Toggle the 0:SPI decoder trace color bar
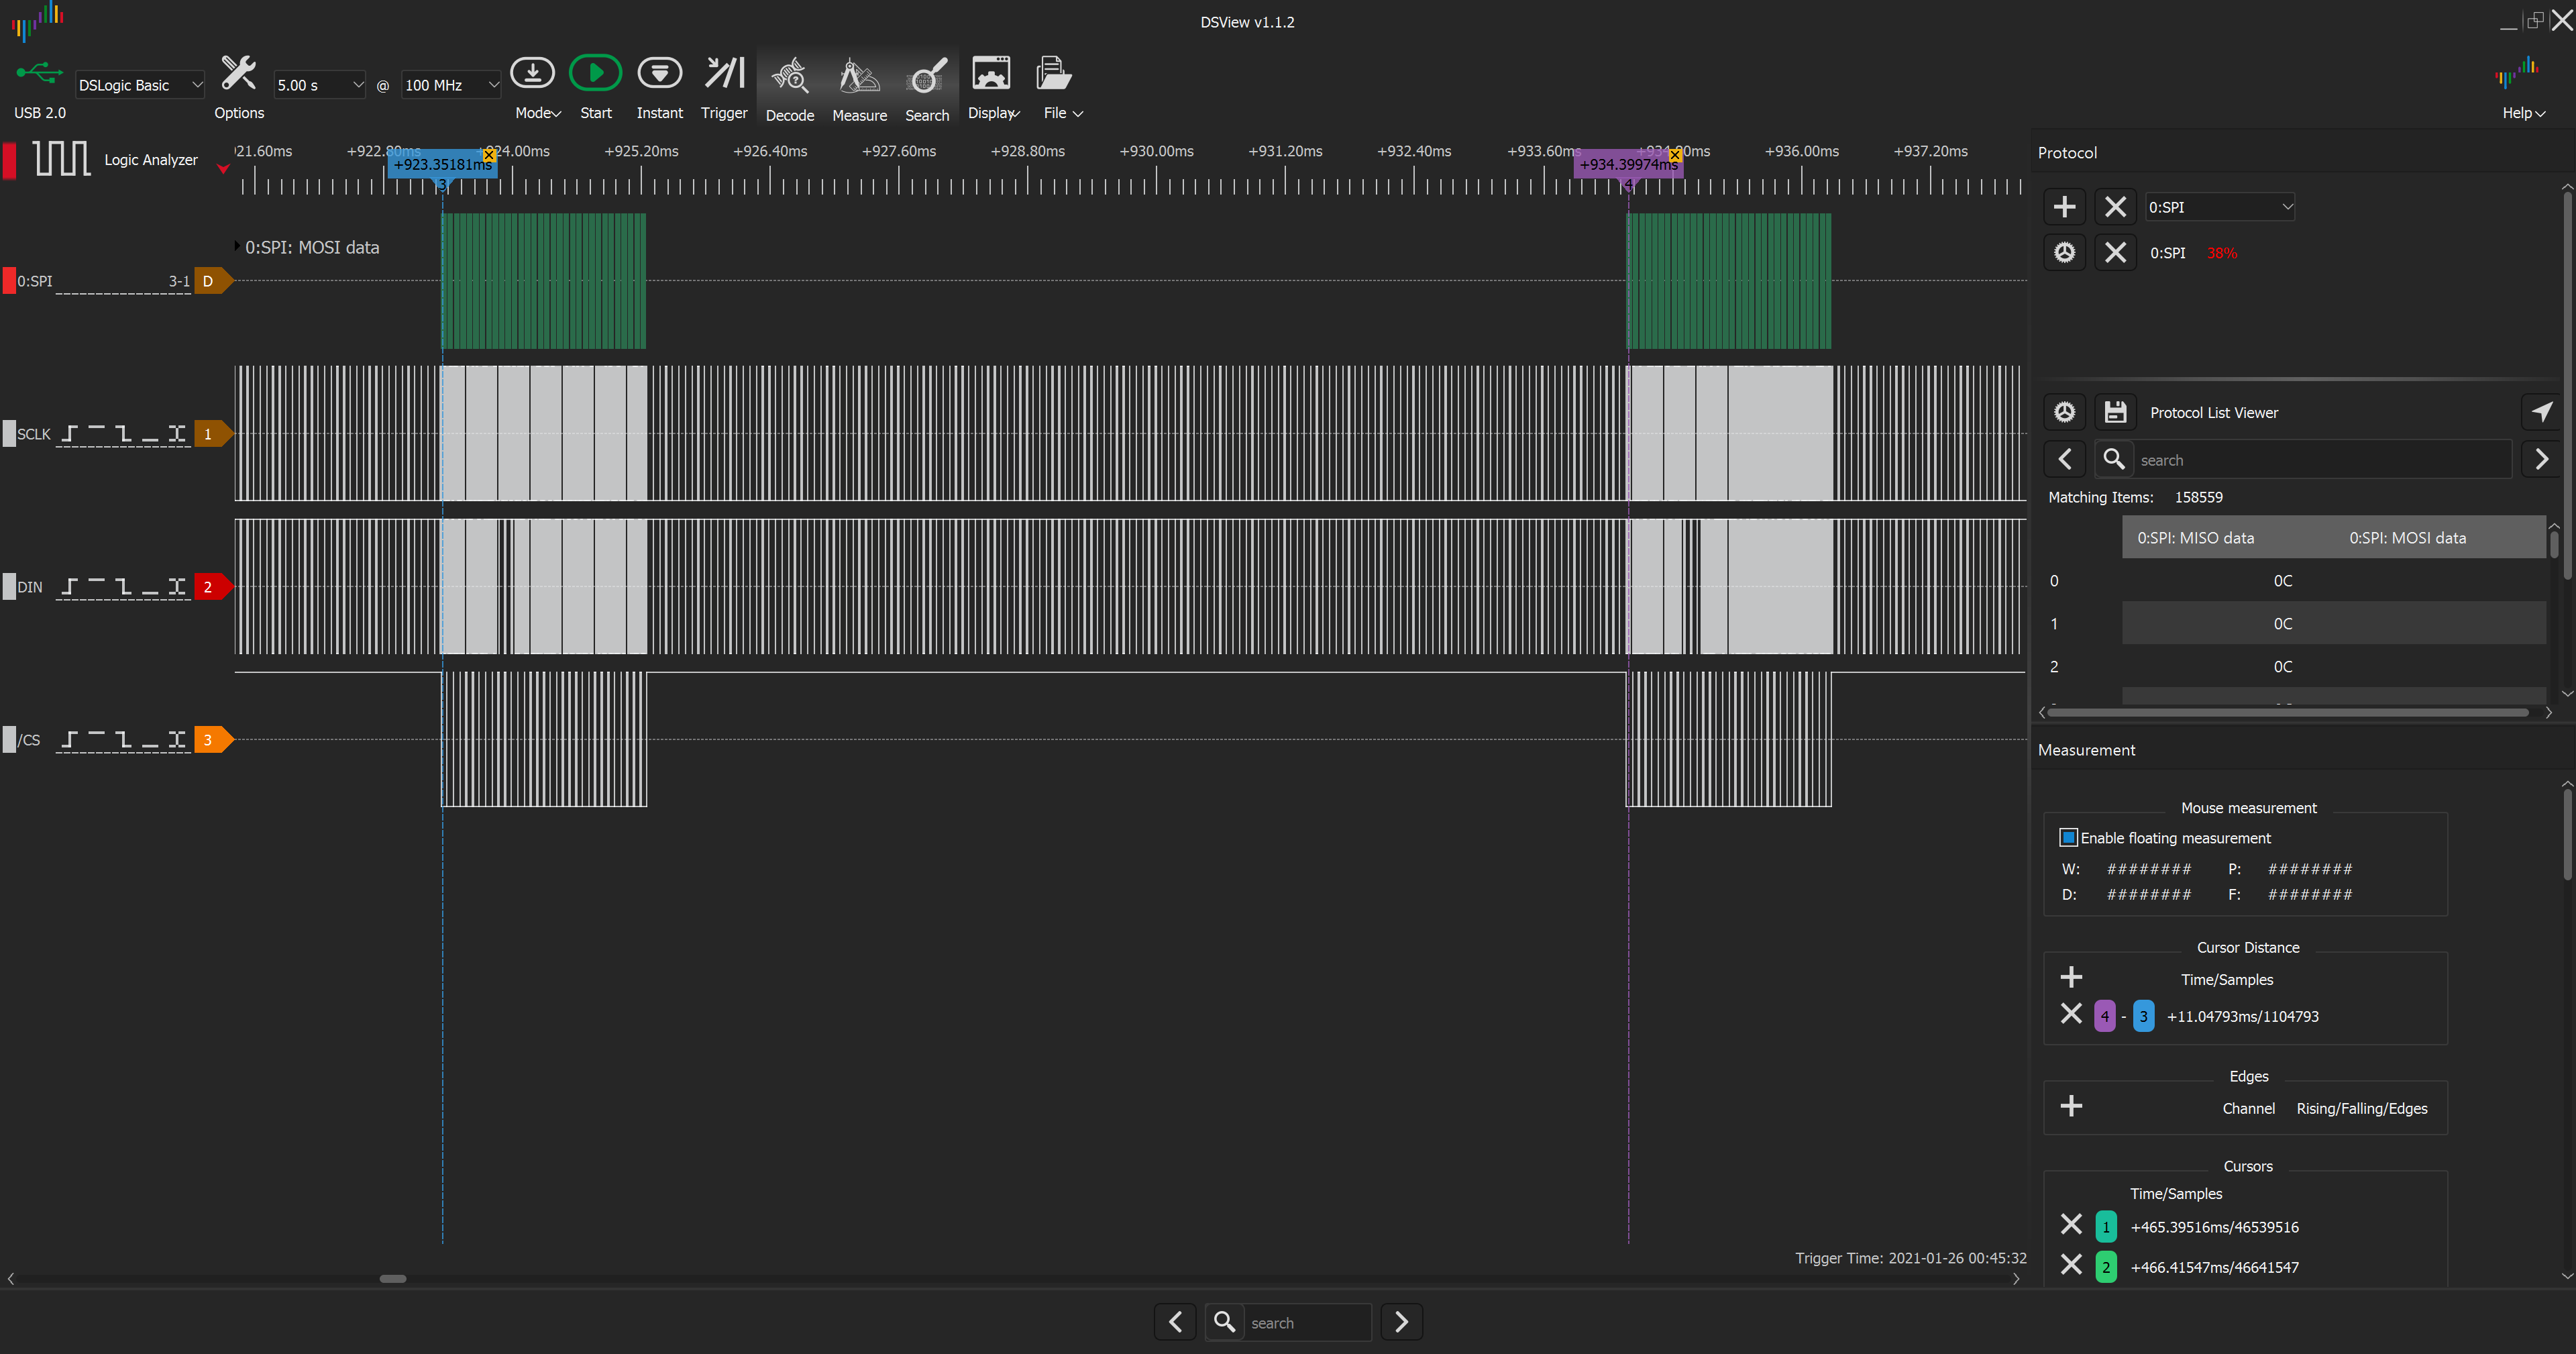This screenshot has height=1354, width=2576. coord(9,281)
